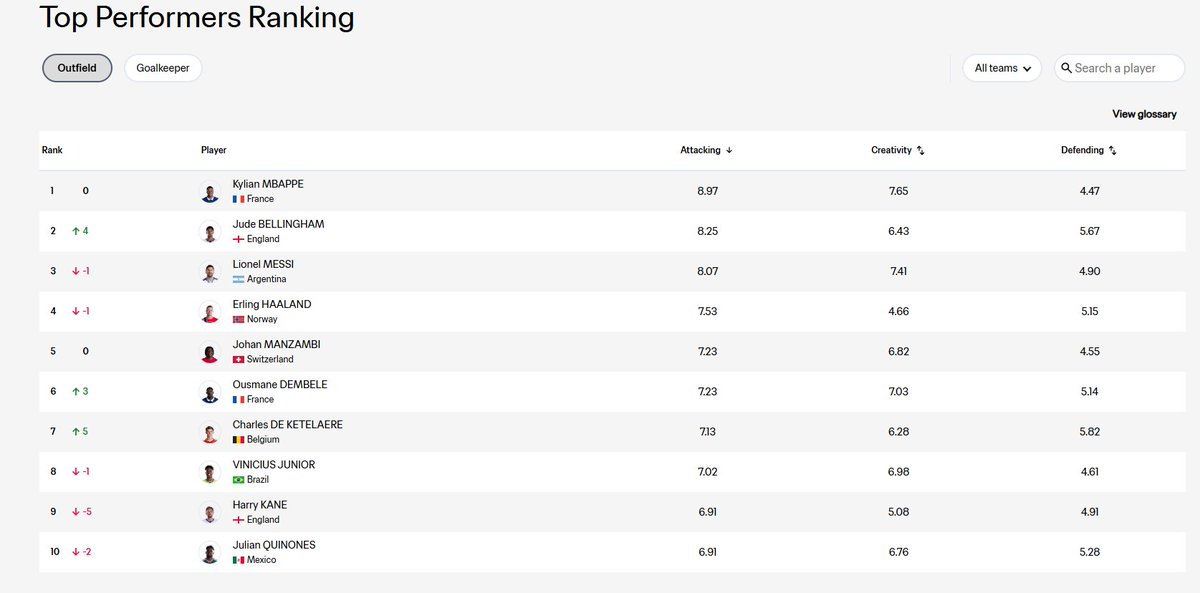Click Haaland's creativity score 4.66
Viewport: 1200px width, 593px height.
tap(898, 311)
